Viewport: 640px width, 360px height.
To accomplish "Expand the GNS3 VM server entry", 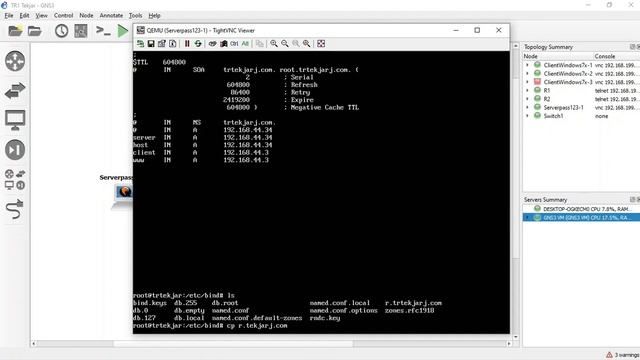I will pos(527,218).
